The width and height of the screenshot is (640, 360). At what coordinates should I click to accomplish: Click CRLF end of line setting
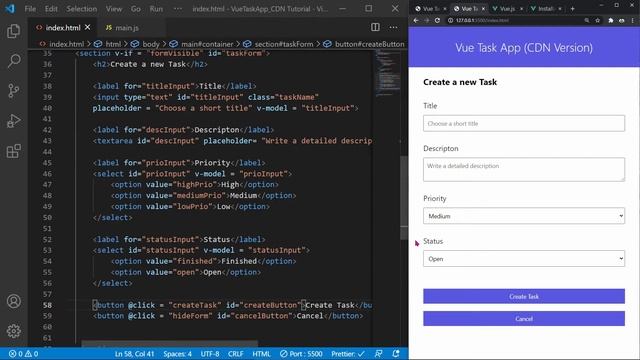236,354
